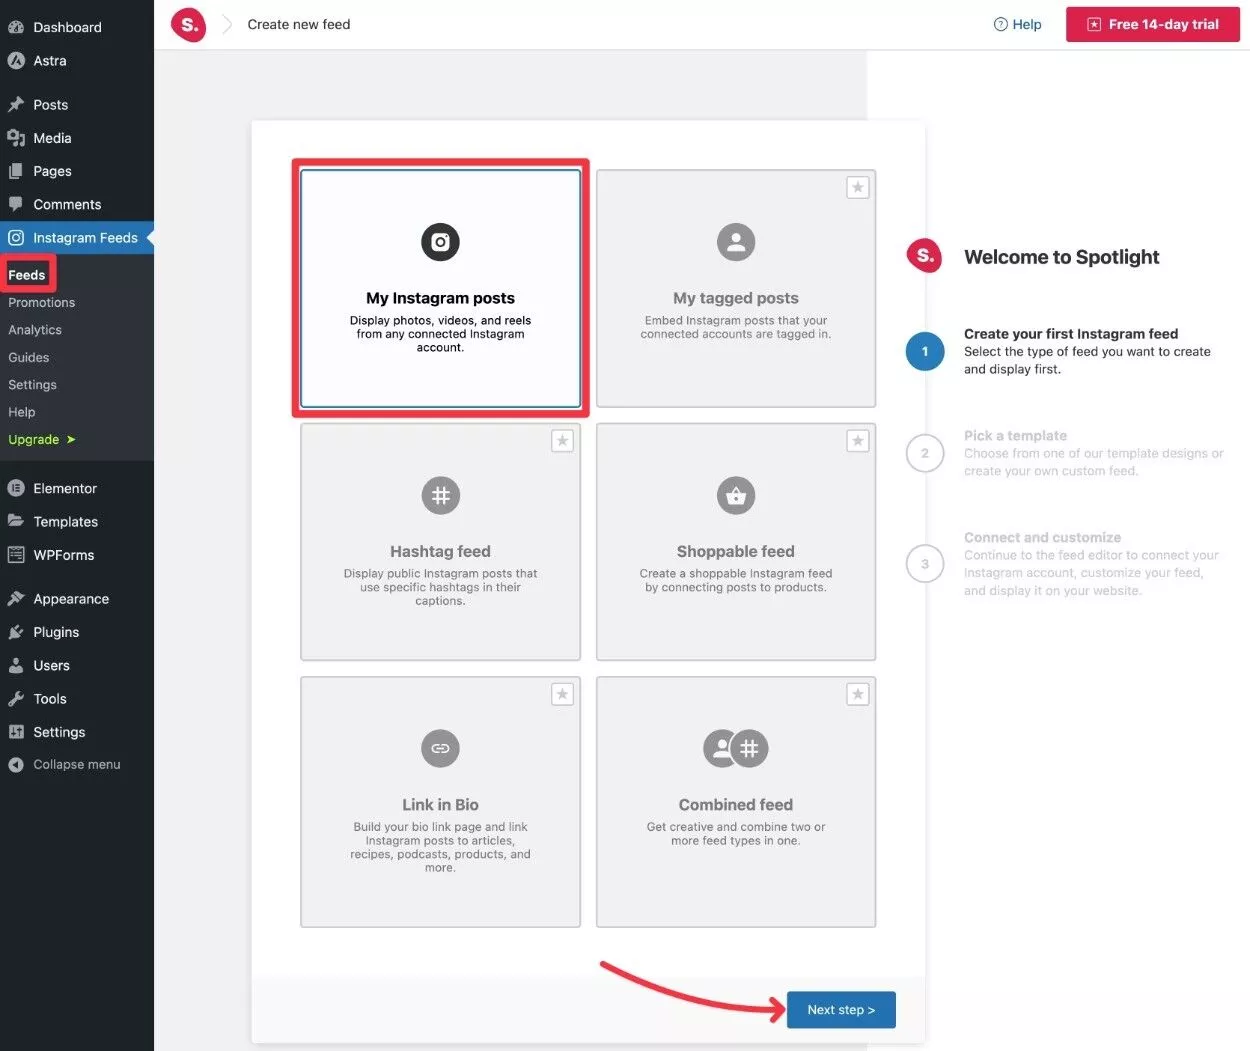Click the Plugins plug icon
This screenshot has width=1250, height=1051.
16,632
